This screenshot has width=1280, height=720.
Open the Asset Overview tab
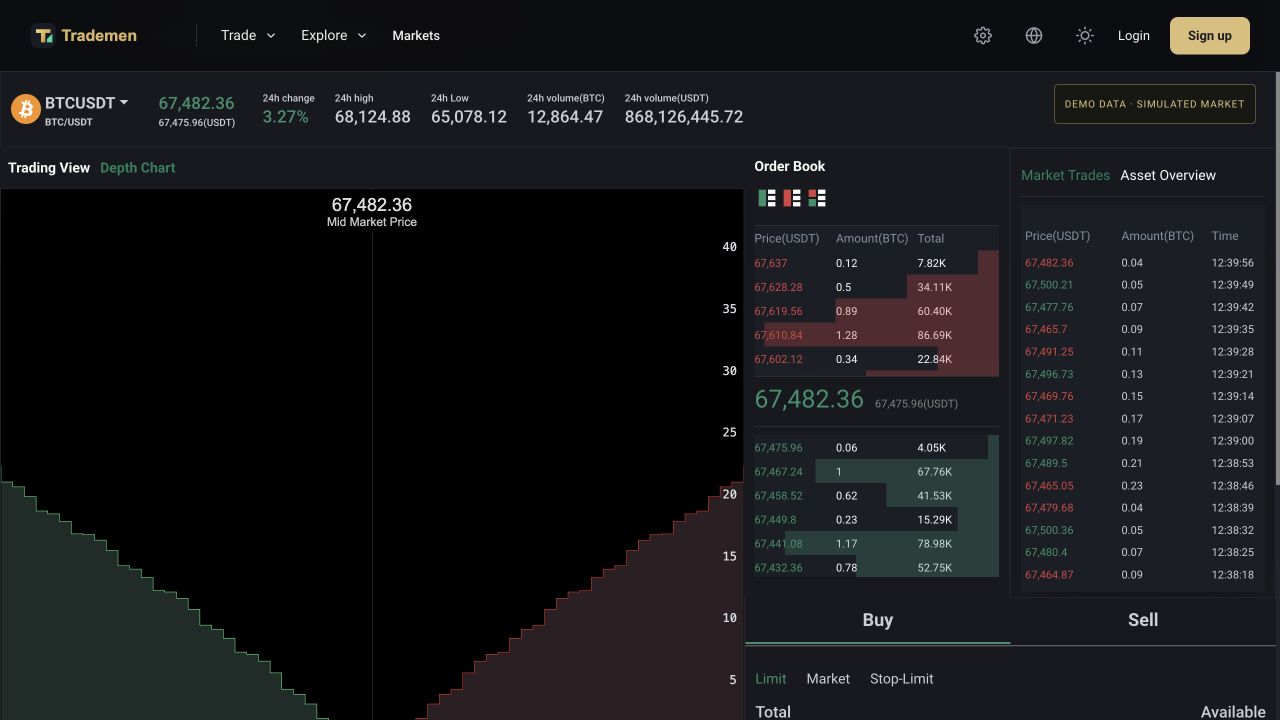point(1168,175)
